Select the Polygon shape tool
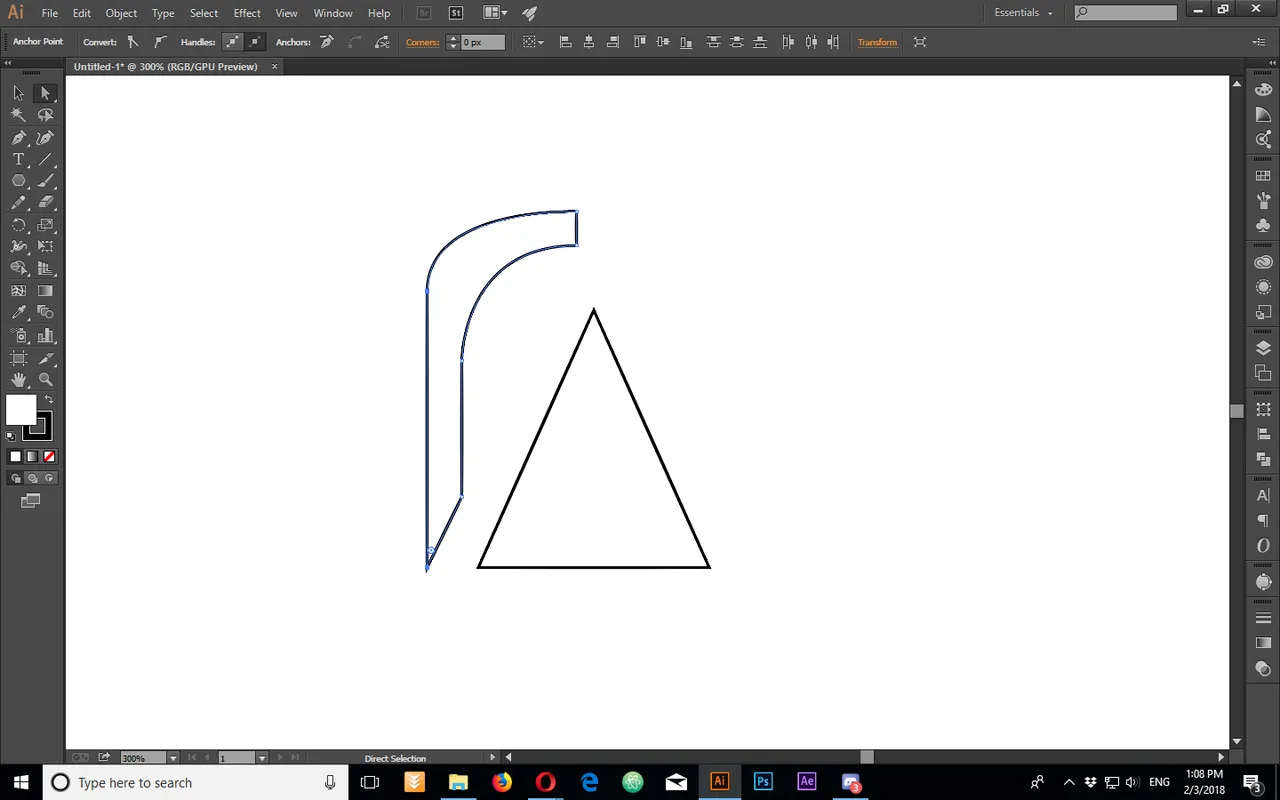The height and width of the screenshot is (800, 1280). (x=18, y=181)
